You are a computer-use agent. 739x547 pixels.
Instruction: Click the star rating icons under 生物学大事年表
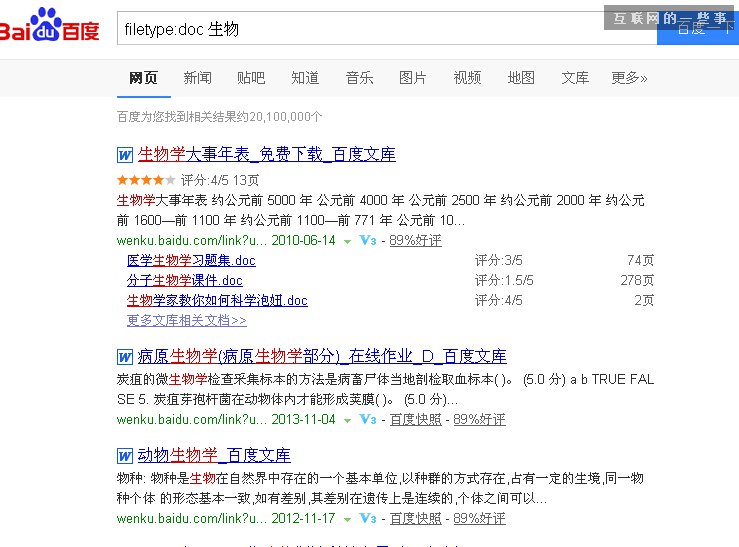coord(146,180)
